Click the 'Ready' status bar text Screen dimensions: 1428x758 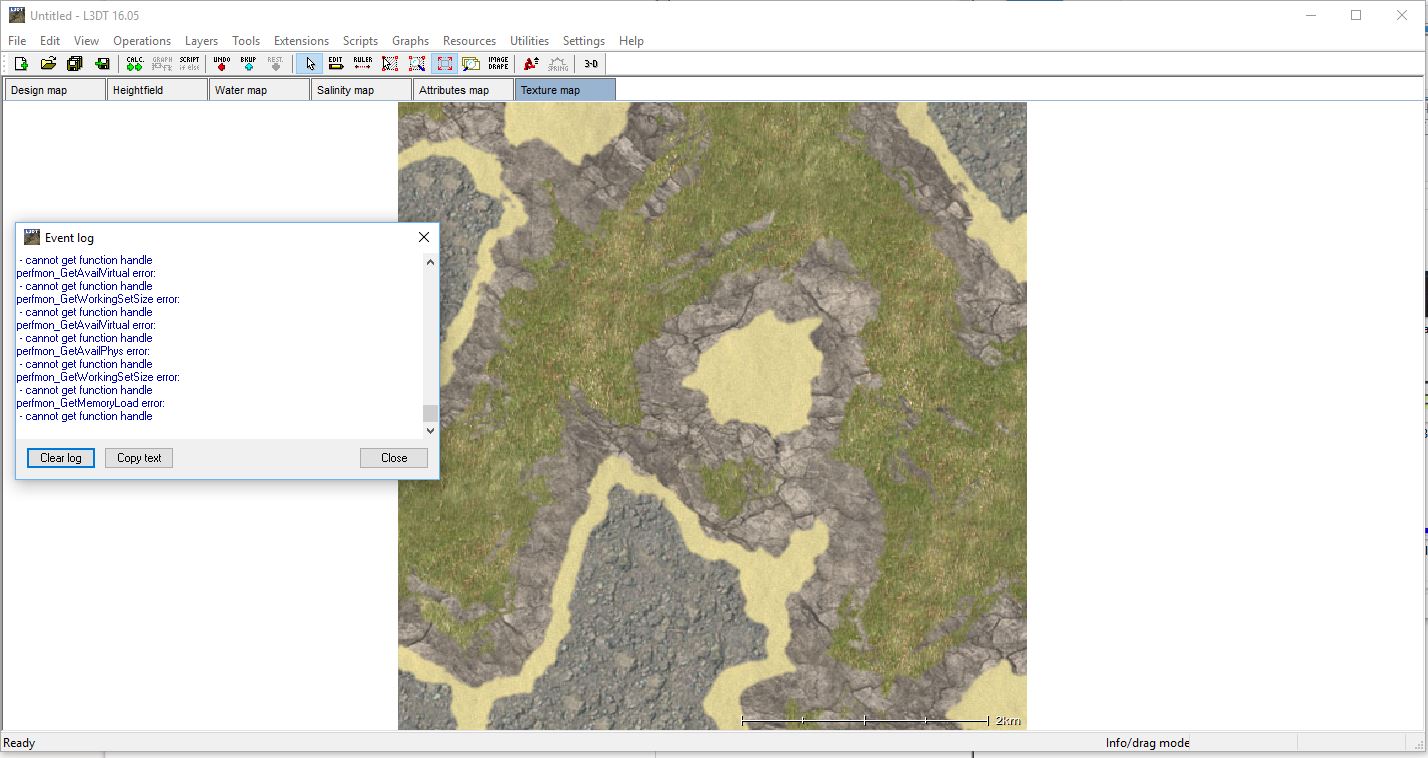coord(19,743)
